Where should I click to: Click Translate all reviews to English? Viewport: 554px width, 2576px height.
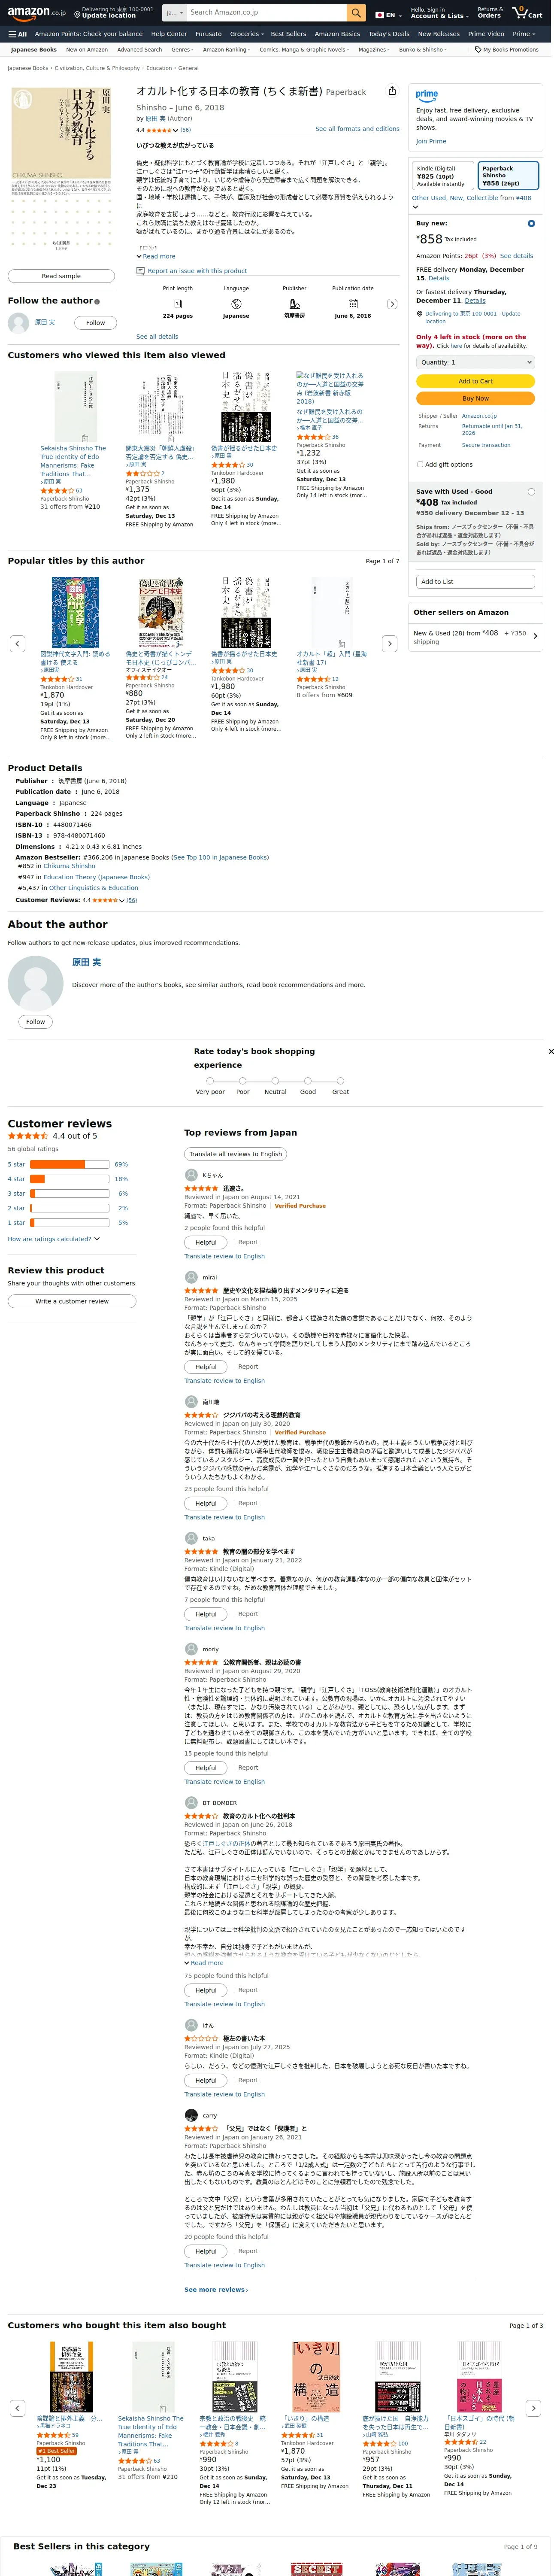click(x=236, y=1153)
